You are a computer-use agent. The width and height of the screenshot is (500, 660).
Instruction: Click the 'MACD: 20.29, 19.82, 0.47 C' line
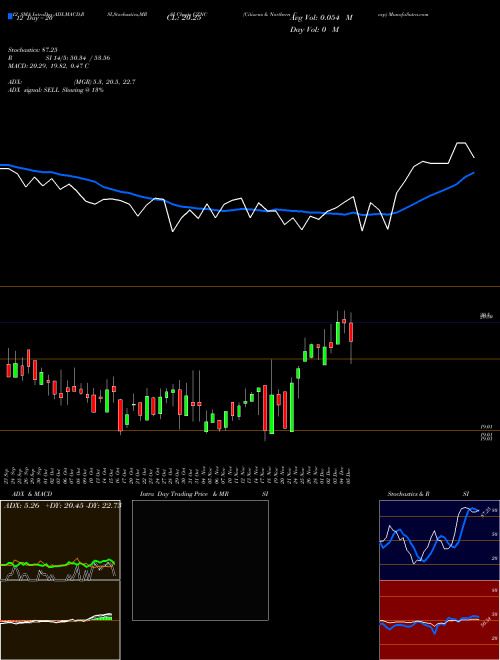point(48,66)
